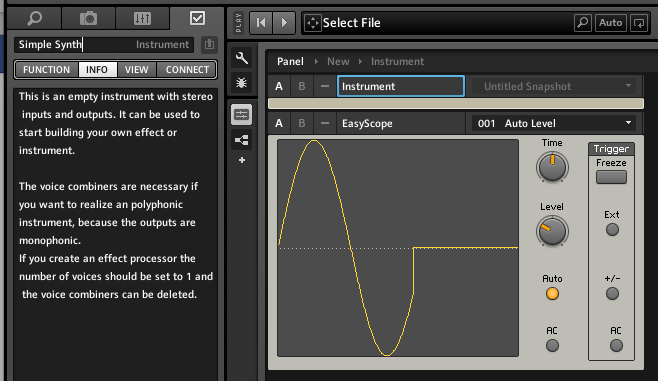
Task: Open the CONNECT properties tab
Action: tap(187, 70)
